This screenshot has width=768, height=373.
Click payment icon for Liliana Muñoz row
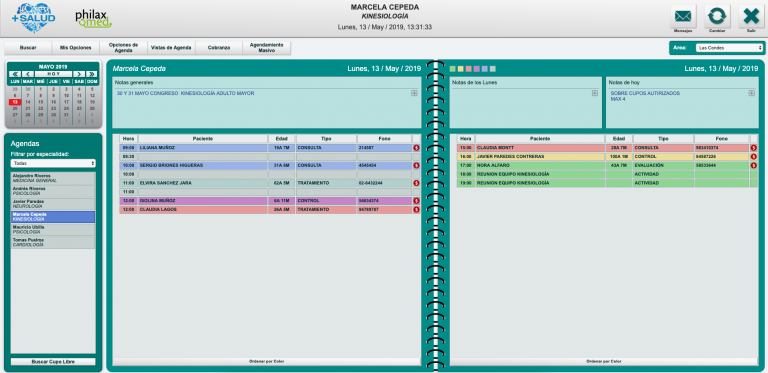click(416, 147)
